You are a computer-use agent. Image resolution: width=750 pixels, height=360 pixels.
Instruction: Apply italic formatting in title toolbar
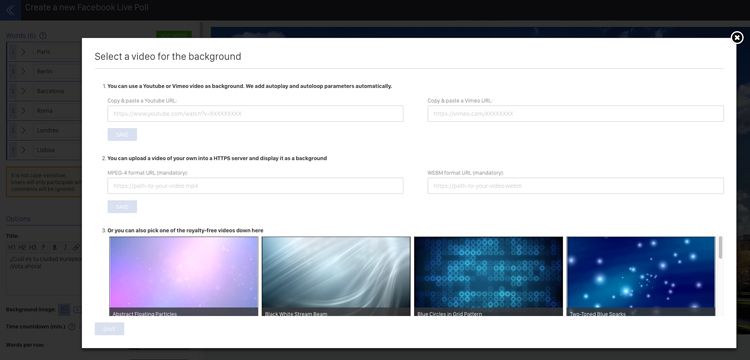click(66, 247)
